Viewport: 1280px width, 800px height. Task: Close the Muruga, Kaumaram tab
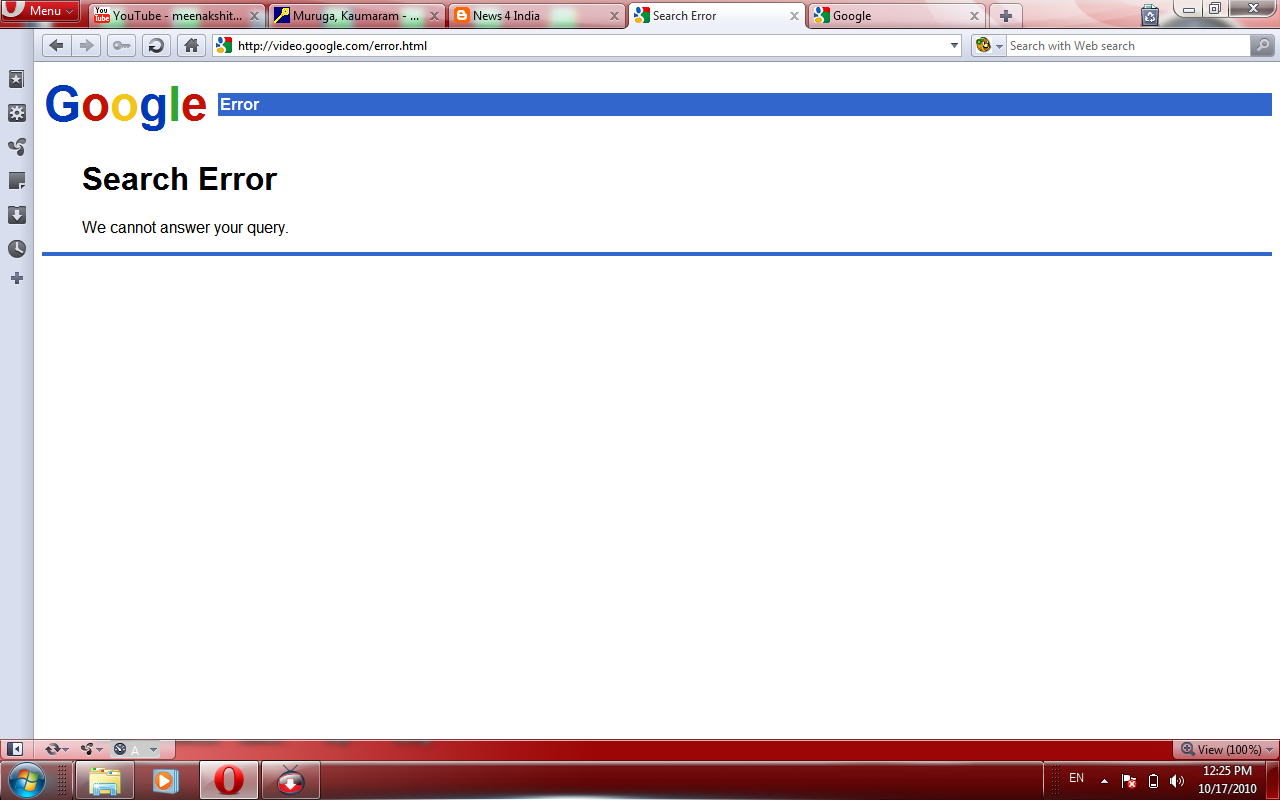point(434,16)
